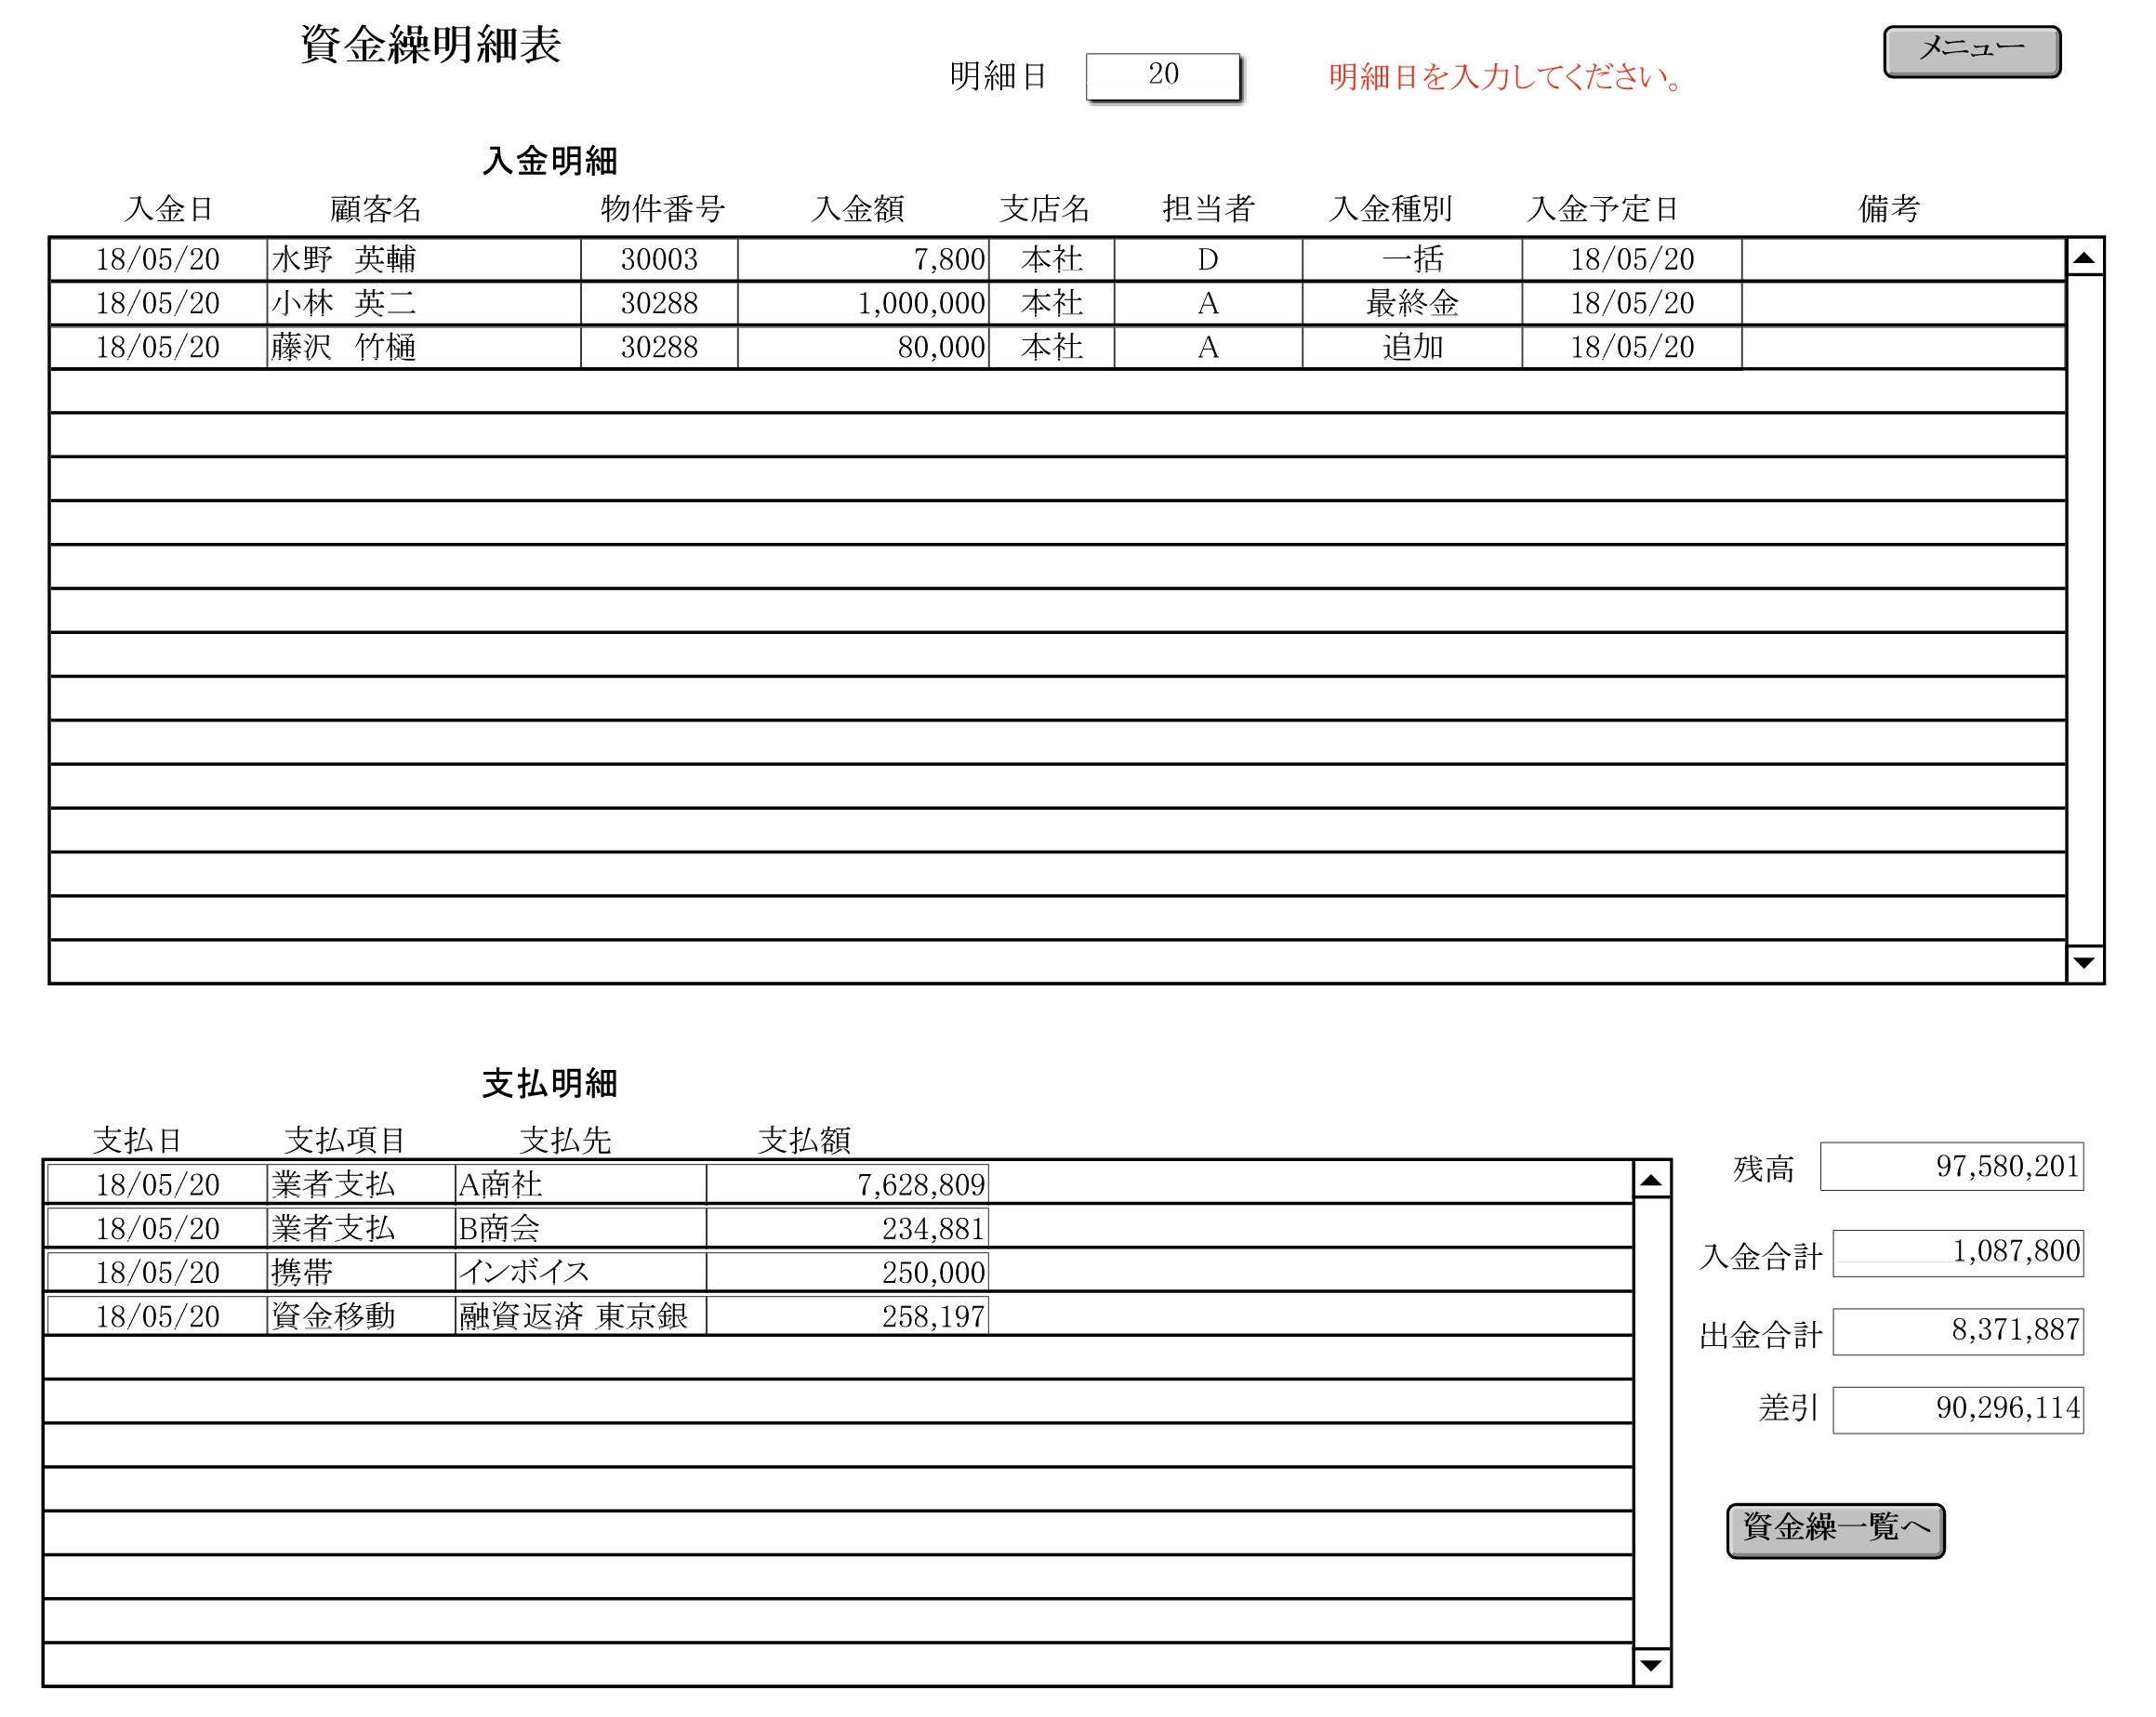Click 支払額 cell 7,628,809
2156x1717 pixels.
(x=847, y=1185)
